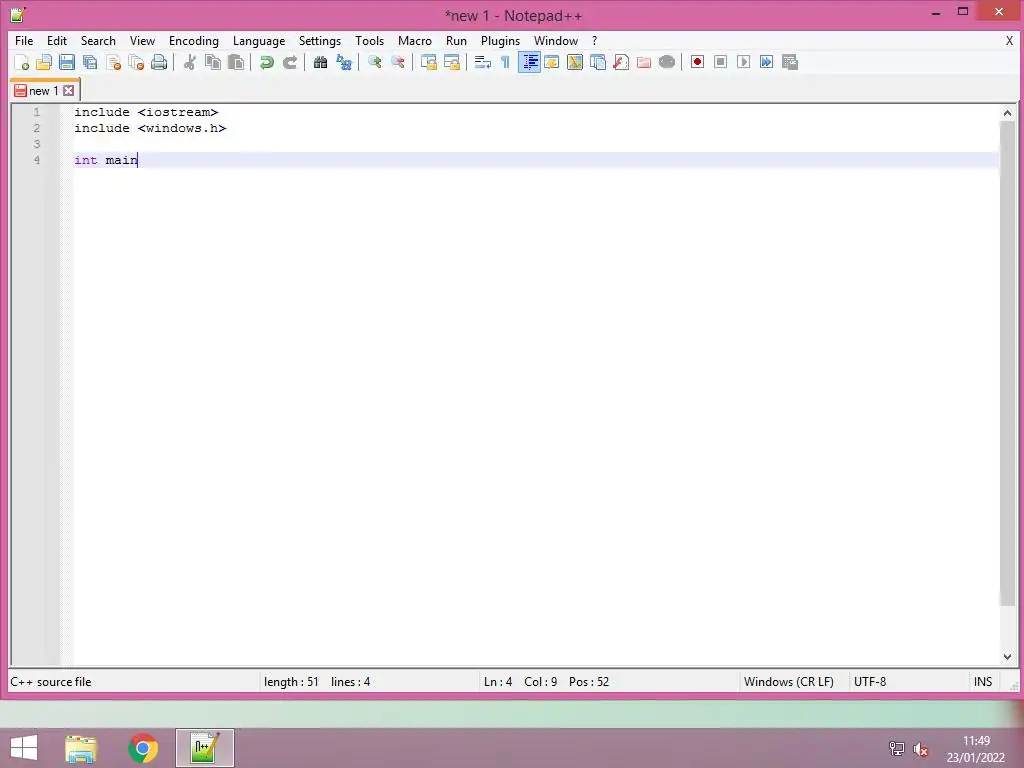Open the Language menu
The width and height of the screenshot is (1024, 768).
(x=259, y=40)
